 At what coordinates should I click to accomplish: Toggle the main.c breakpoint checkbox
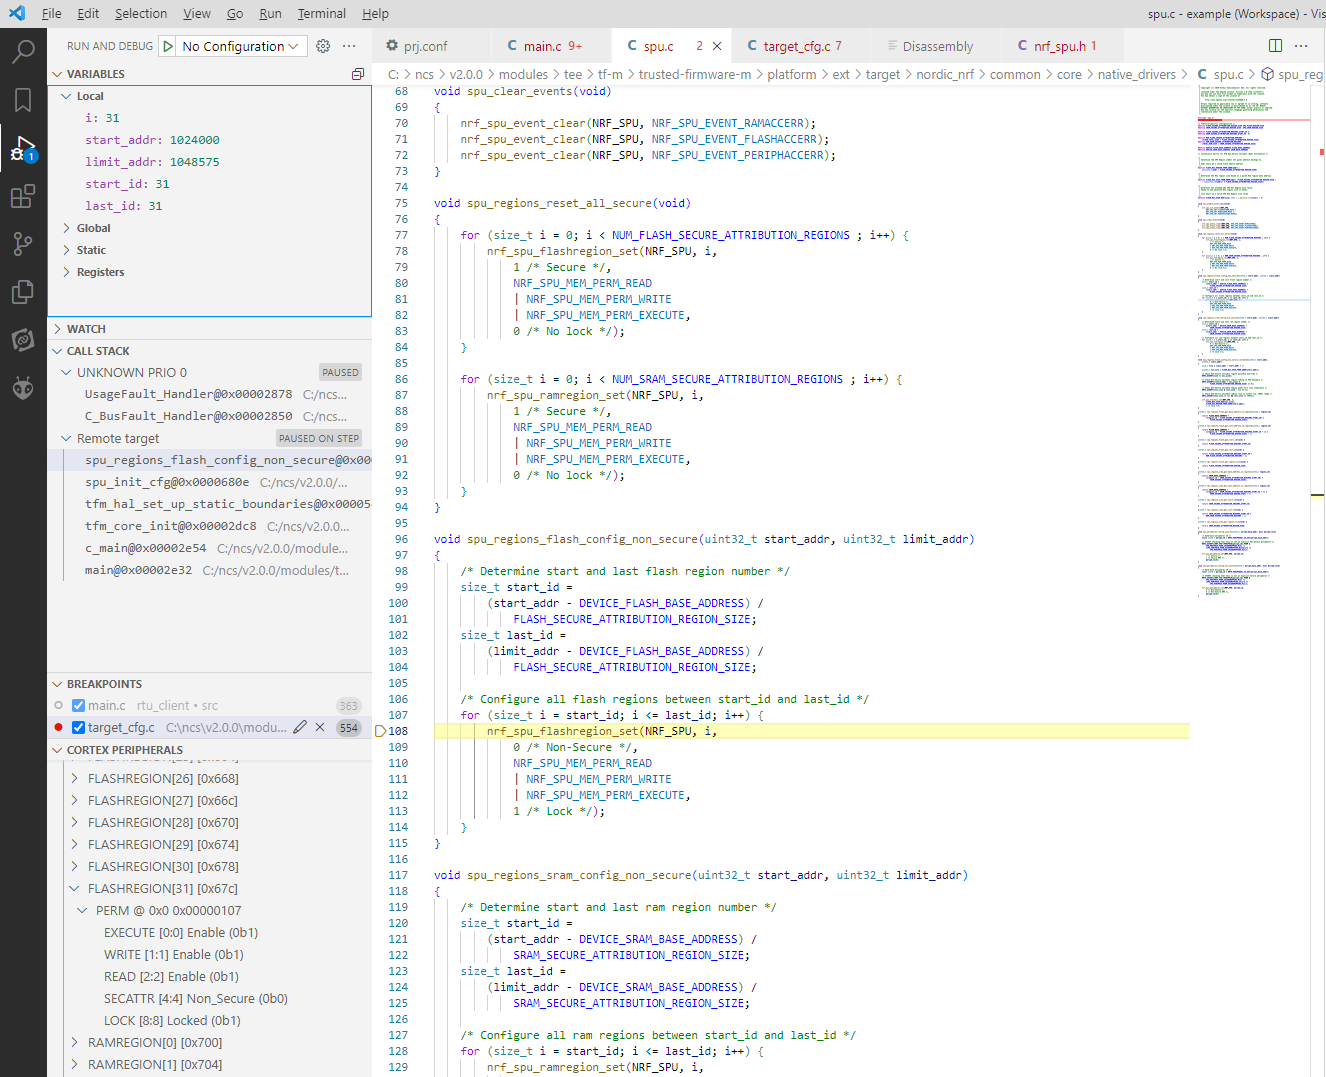(78, 706)
